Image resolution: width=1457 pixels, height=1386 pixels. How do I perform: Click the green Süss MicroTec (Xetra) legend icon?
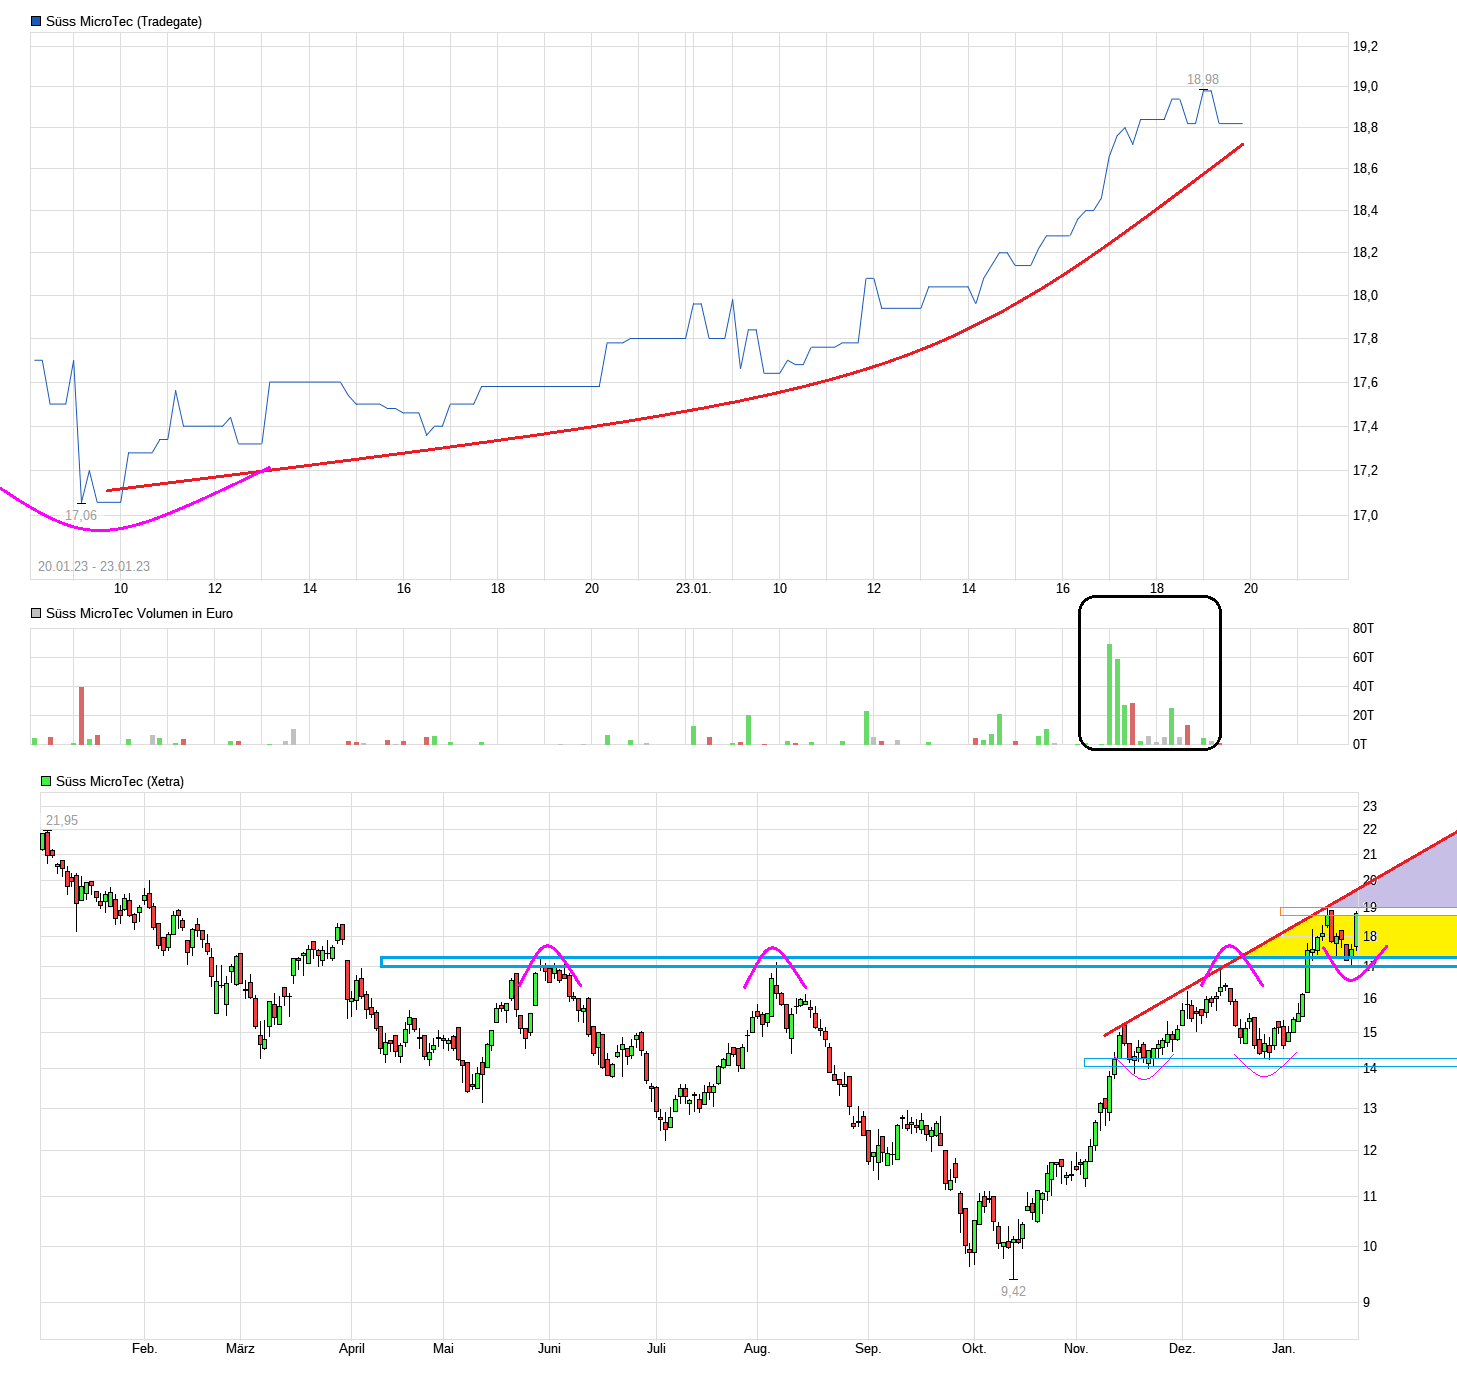point(44,780)
